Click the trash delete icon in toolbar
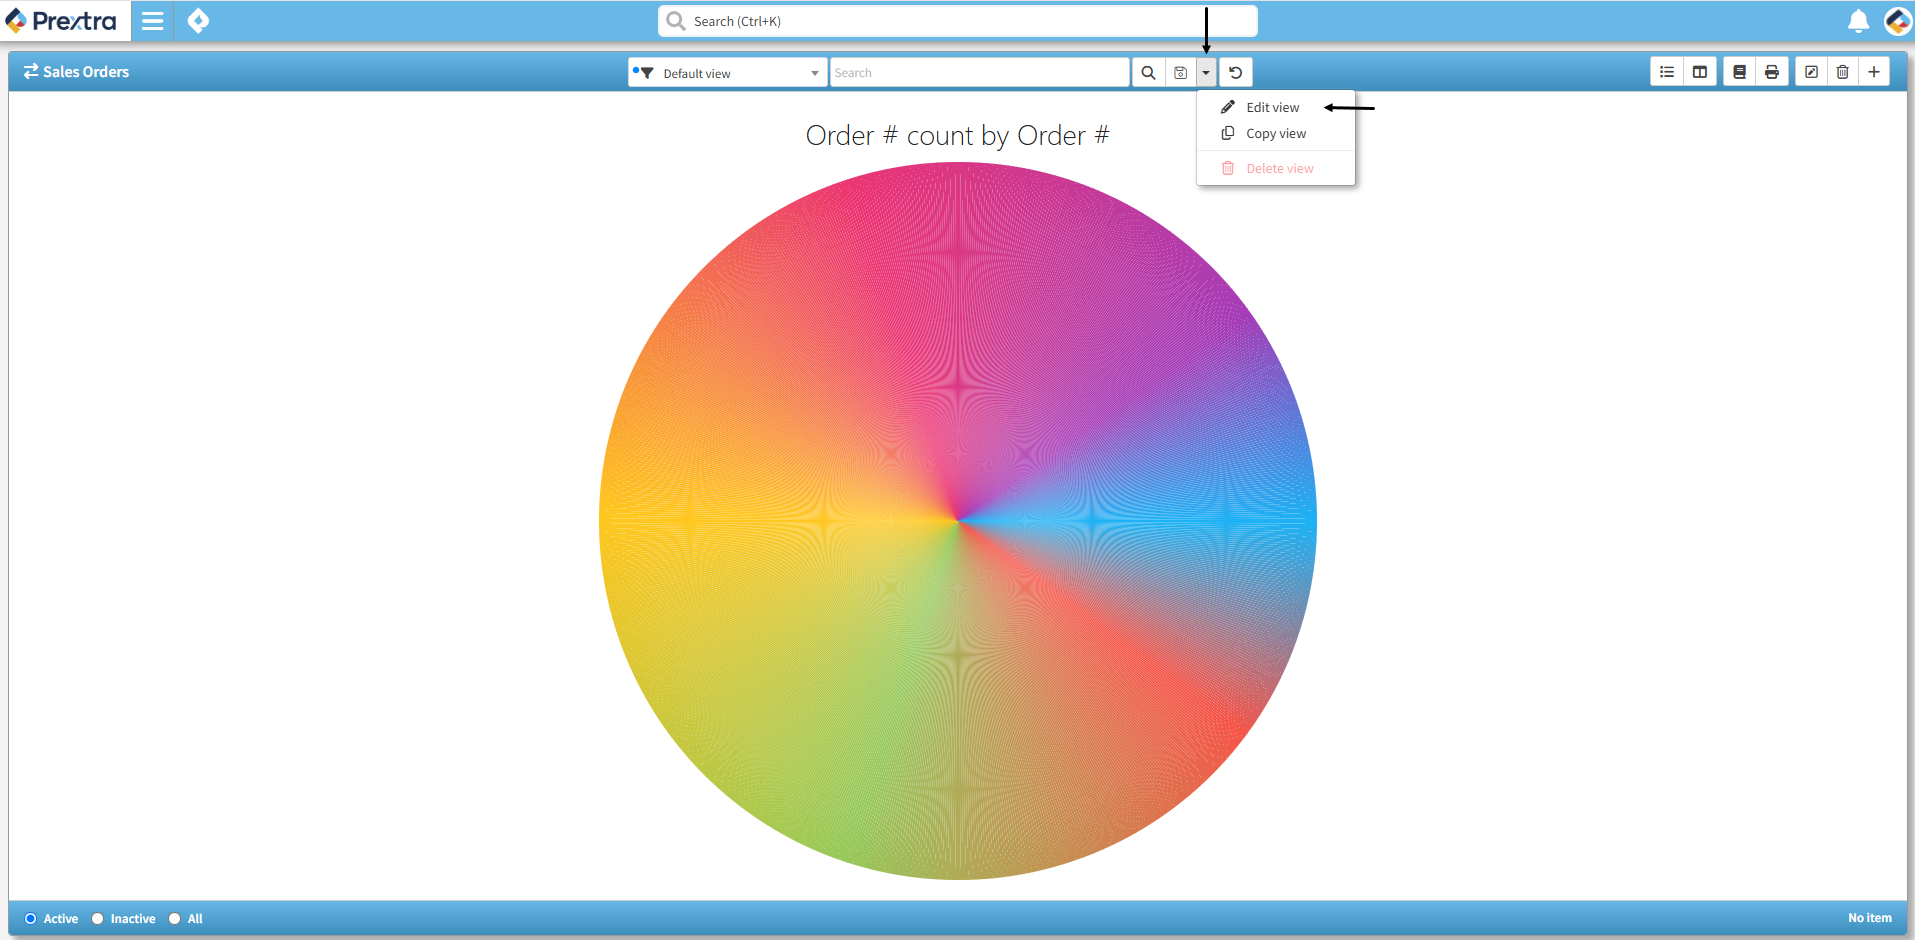 (x=1842, y=72)
